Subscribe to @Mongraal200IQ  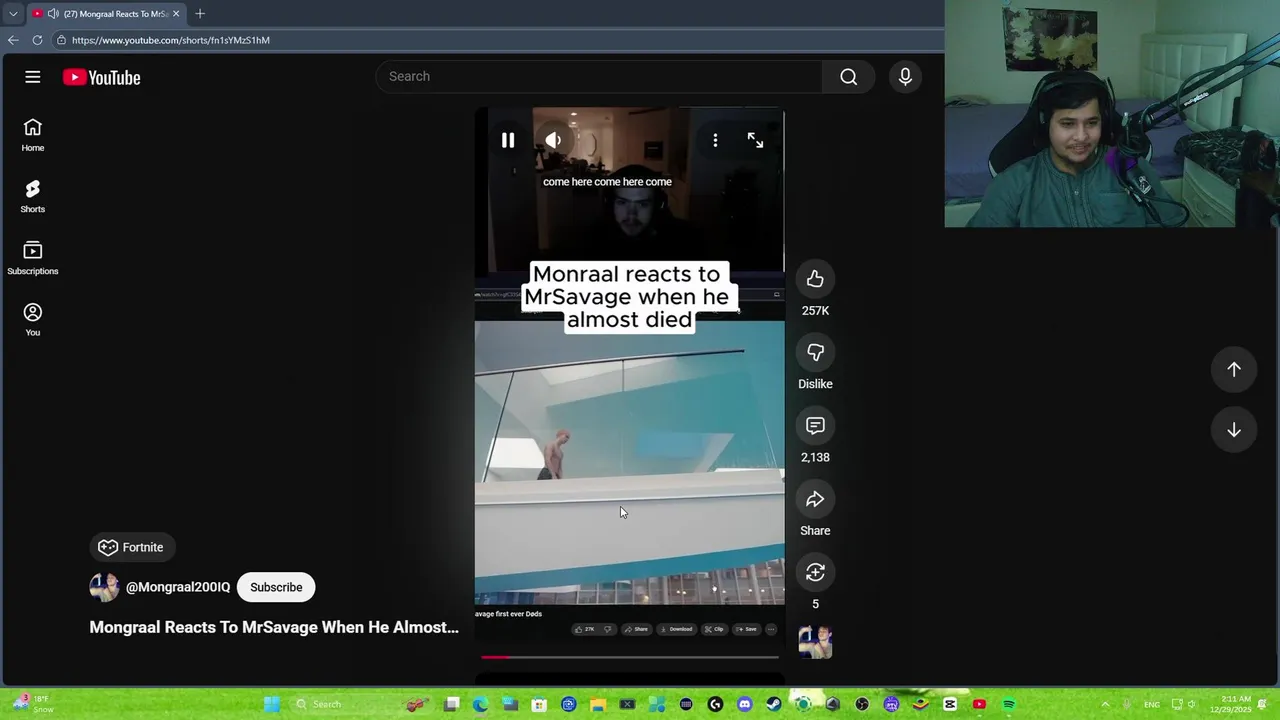click(x=276, y=587)
